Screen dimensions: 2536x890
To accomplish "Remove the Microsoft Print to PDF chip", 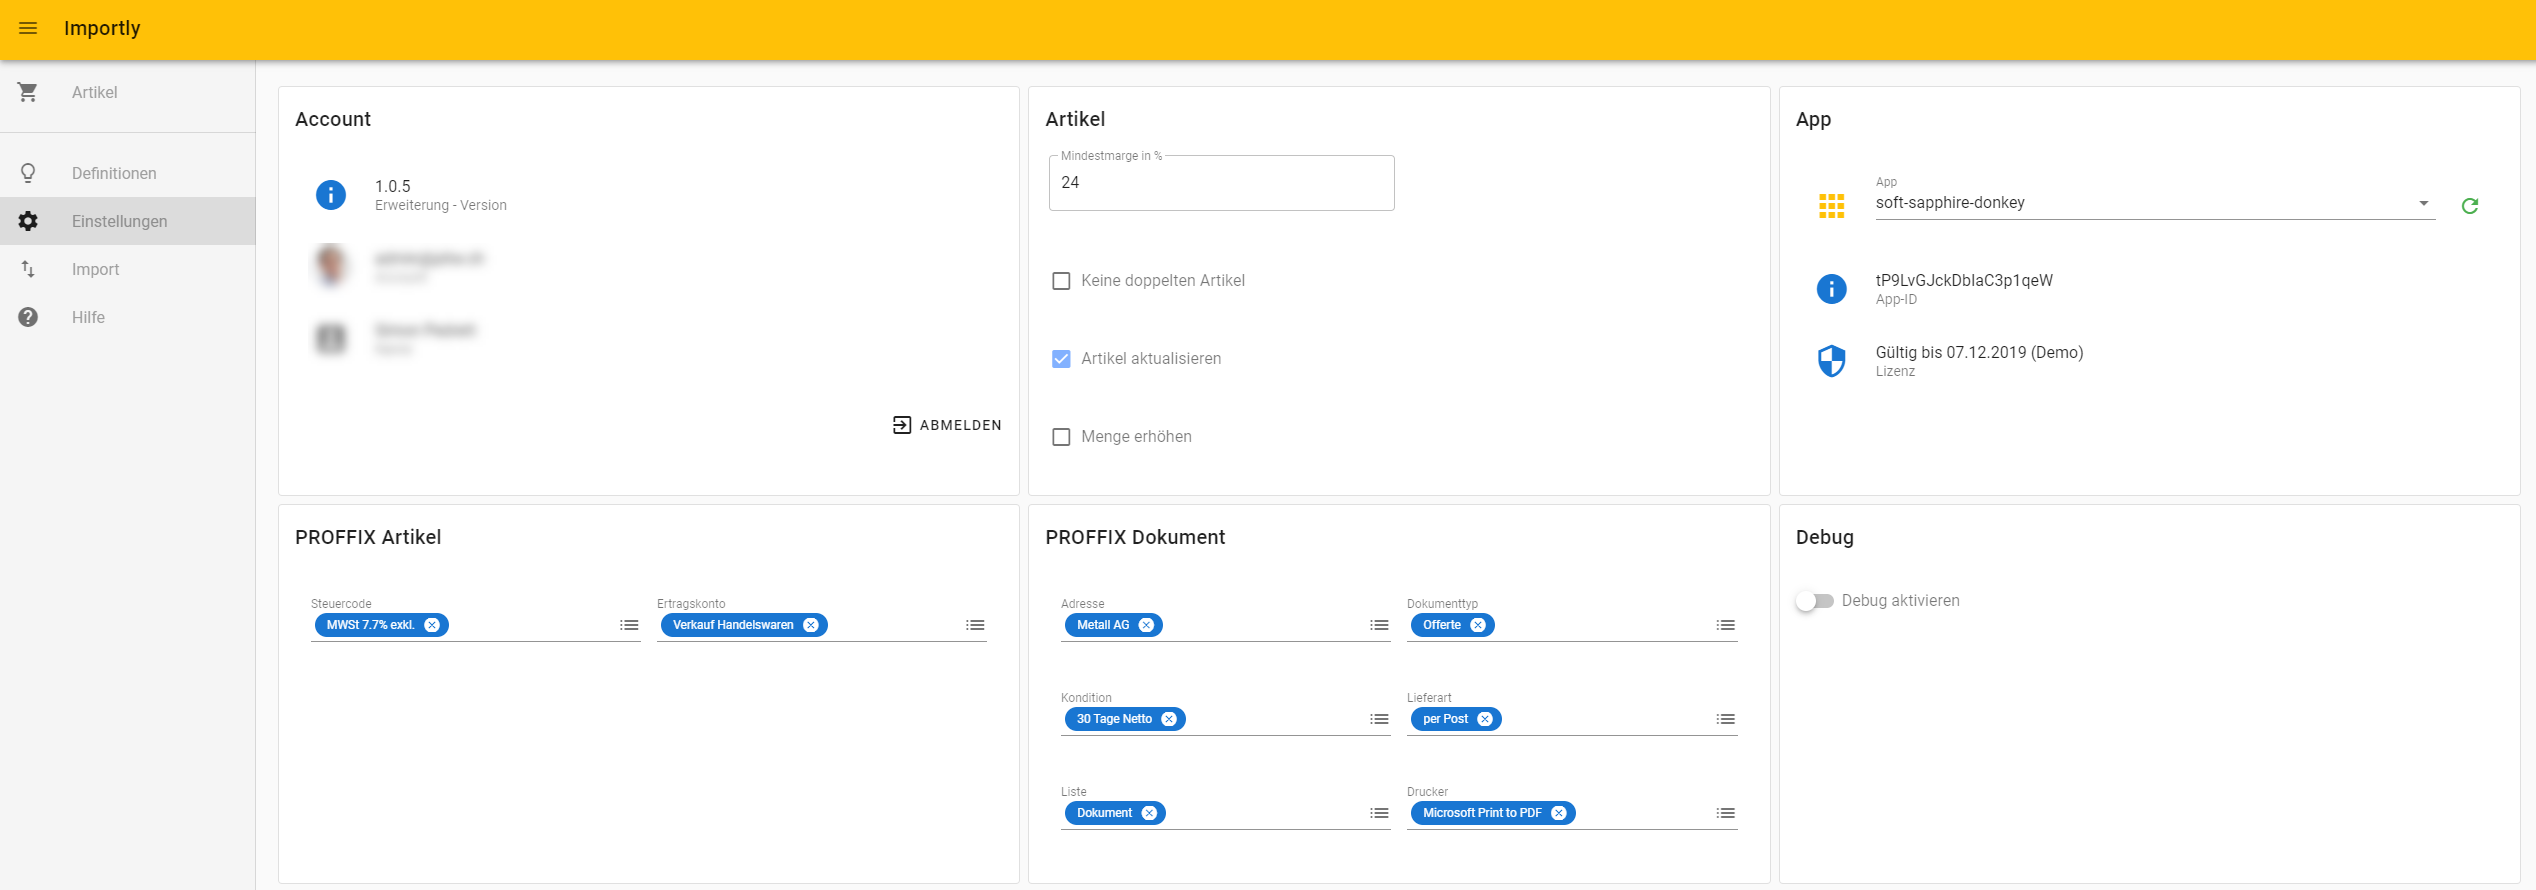I will (1558, 813).
